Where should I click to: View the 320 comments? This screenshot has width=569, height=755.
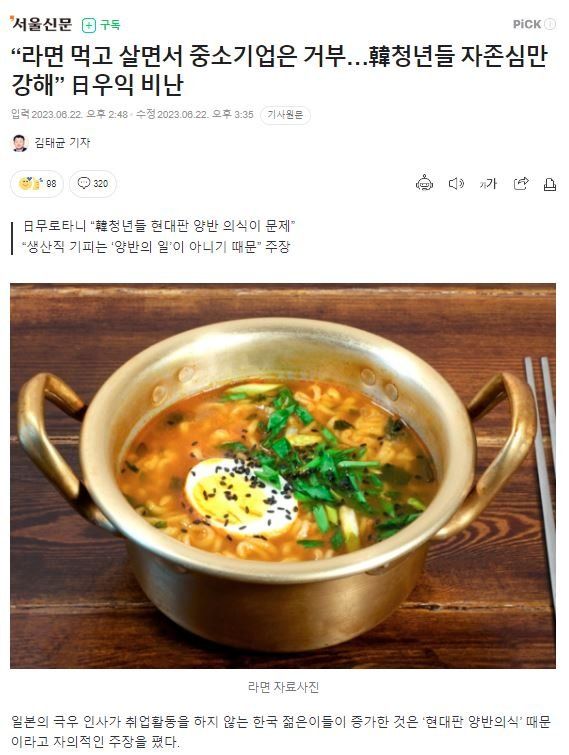93,183
